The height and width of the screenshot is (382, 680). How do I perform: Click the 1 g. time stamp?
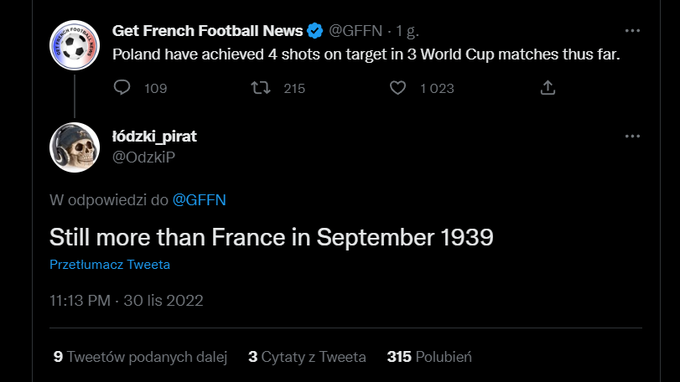tap(407, 31)
